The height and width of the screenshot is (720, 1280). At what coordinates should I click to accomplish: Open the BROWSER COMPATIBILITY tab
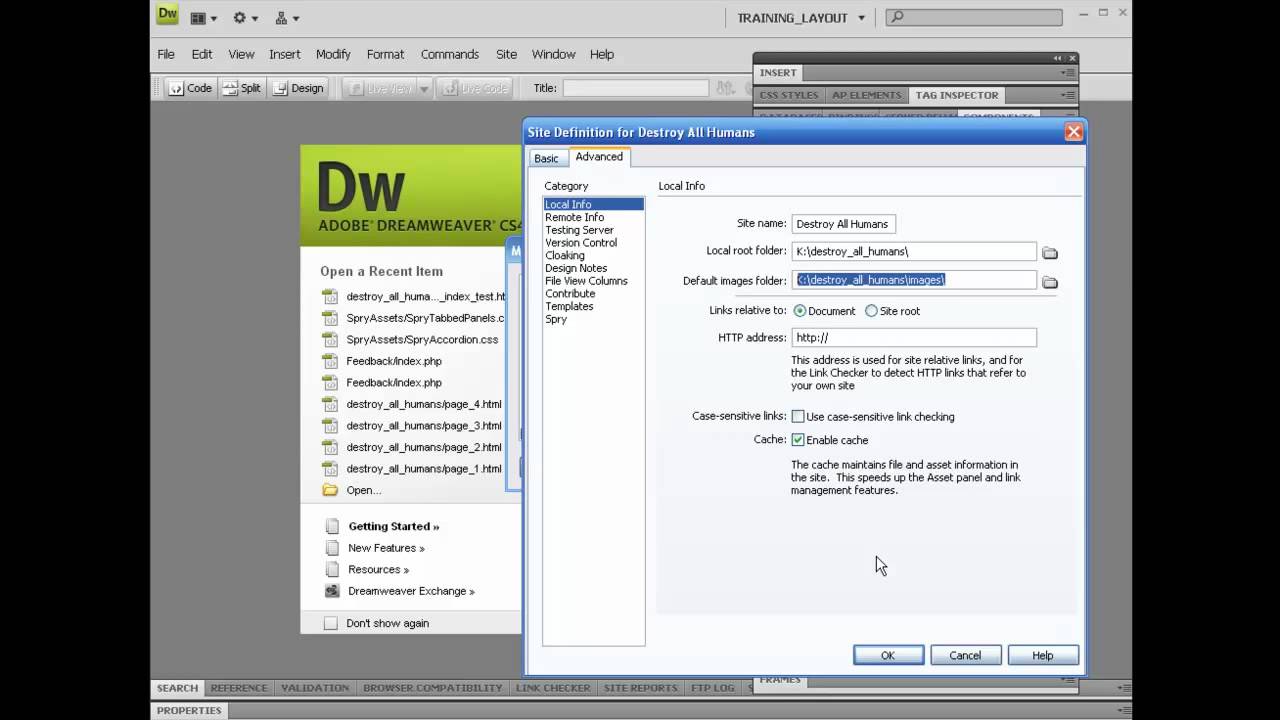click(x=432, y=688)
